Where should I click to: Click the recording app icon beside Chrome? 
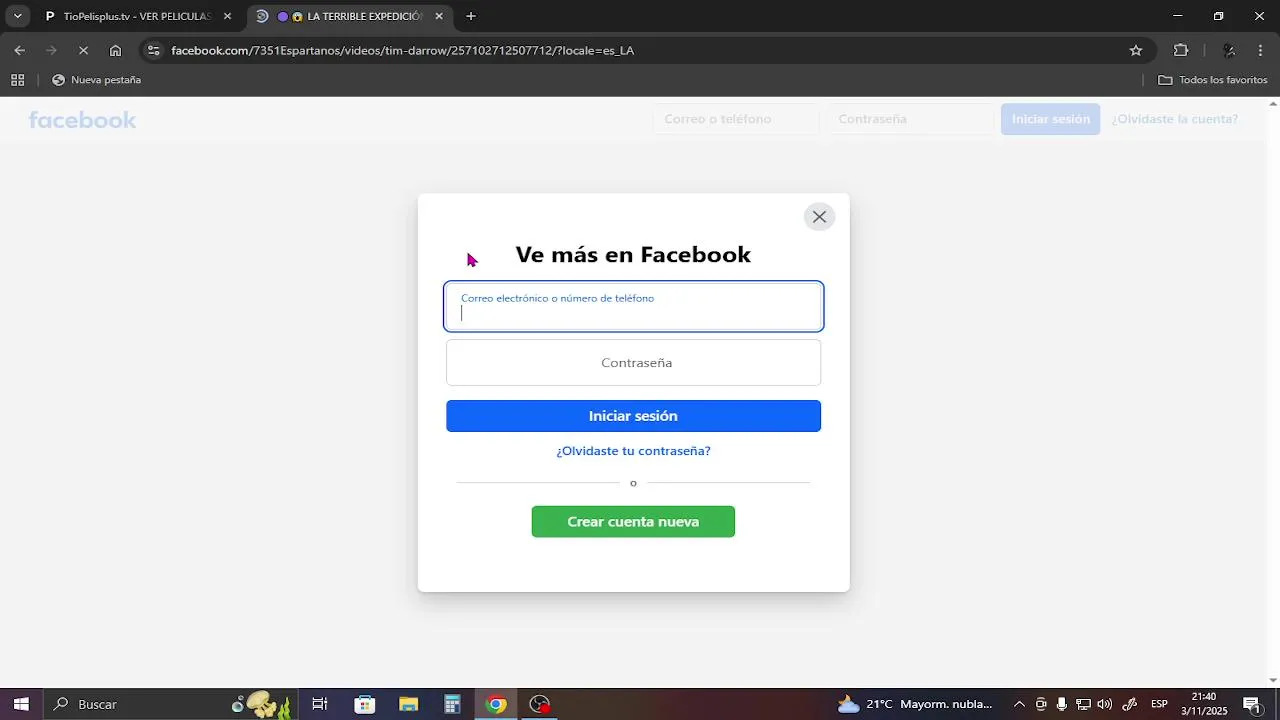click(540, 704)
